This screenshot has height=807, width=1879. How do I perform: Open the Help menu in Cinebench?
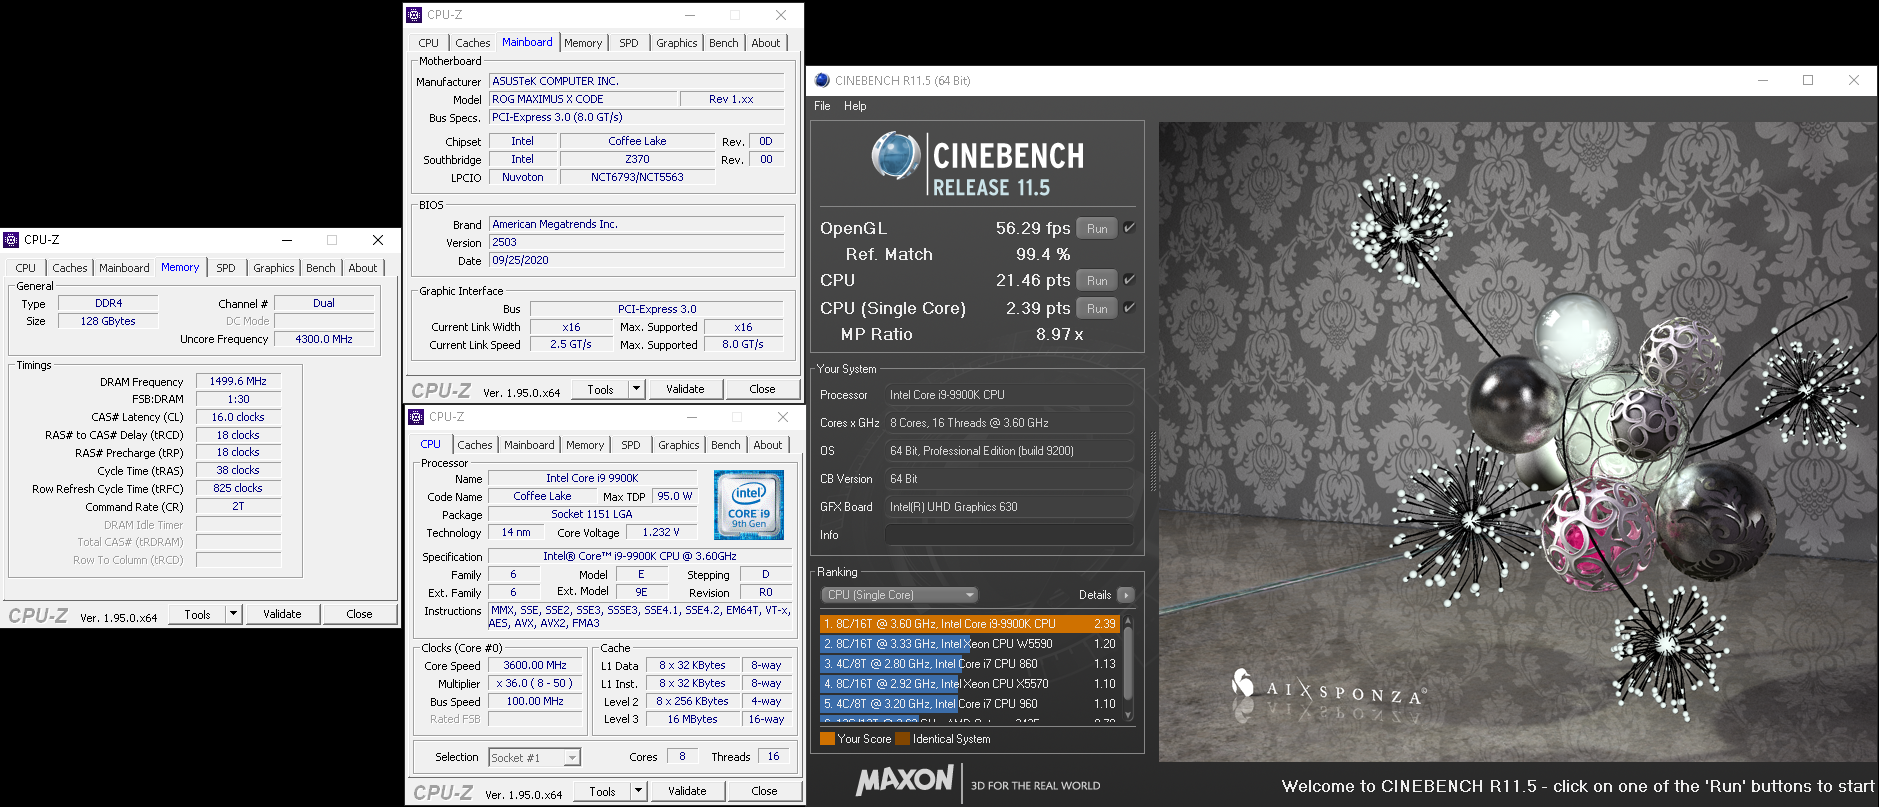(855, 106)
